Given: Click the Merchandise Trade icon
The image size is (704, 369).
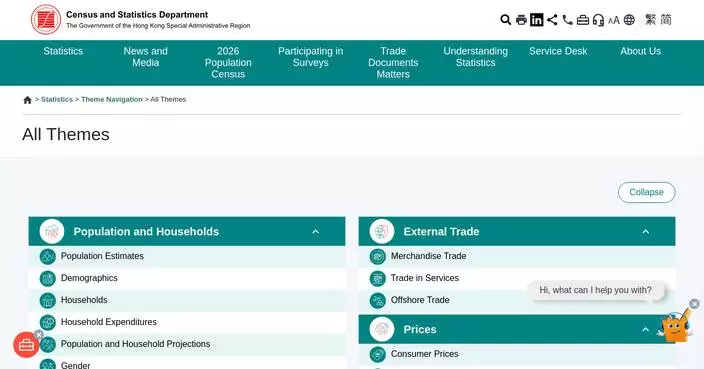Looking at the screenshot, I should point(378,256).
